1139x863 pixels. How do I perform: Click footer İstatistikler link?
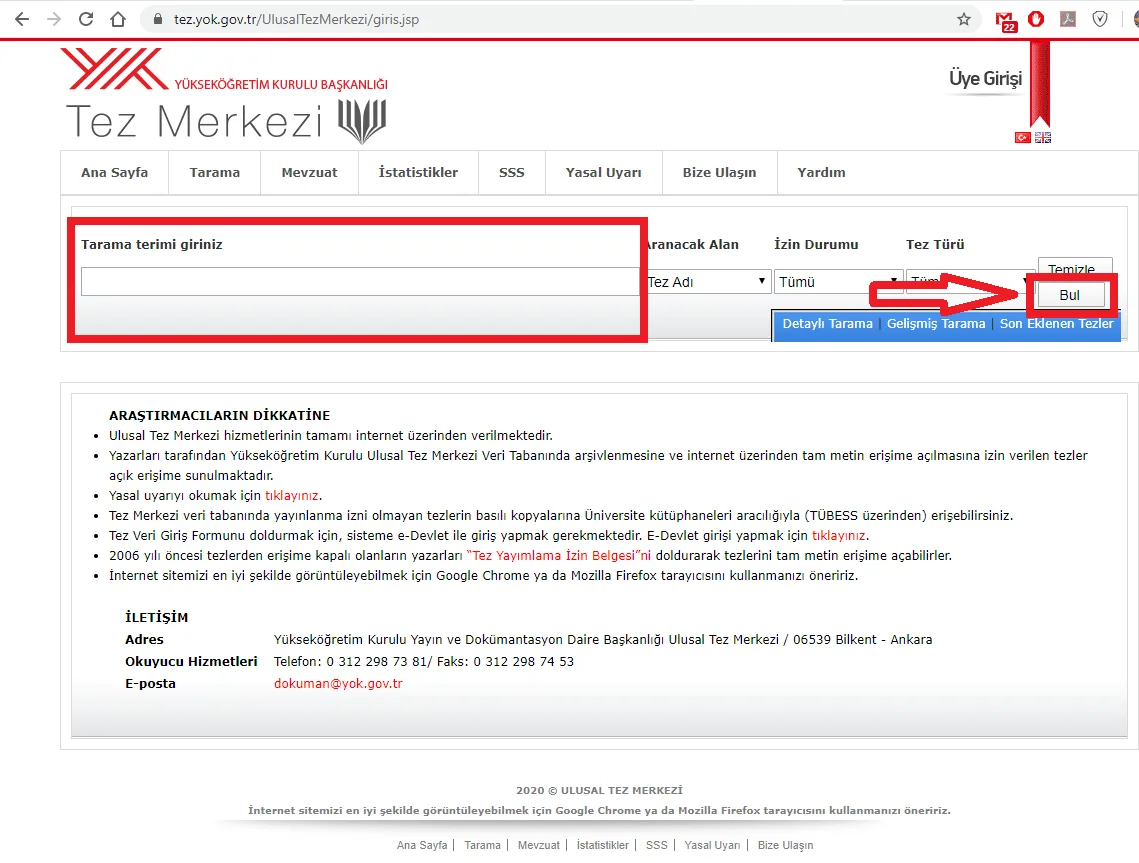click(603, 846)
